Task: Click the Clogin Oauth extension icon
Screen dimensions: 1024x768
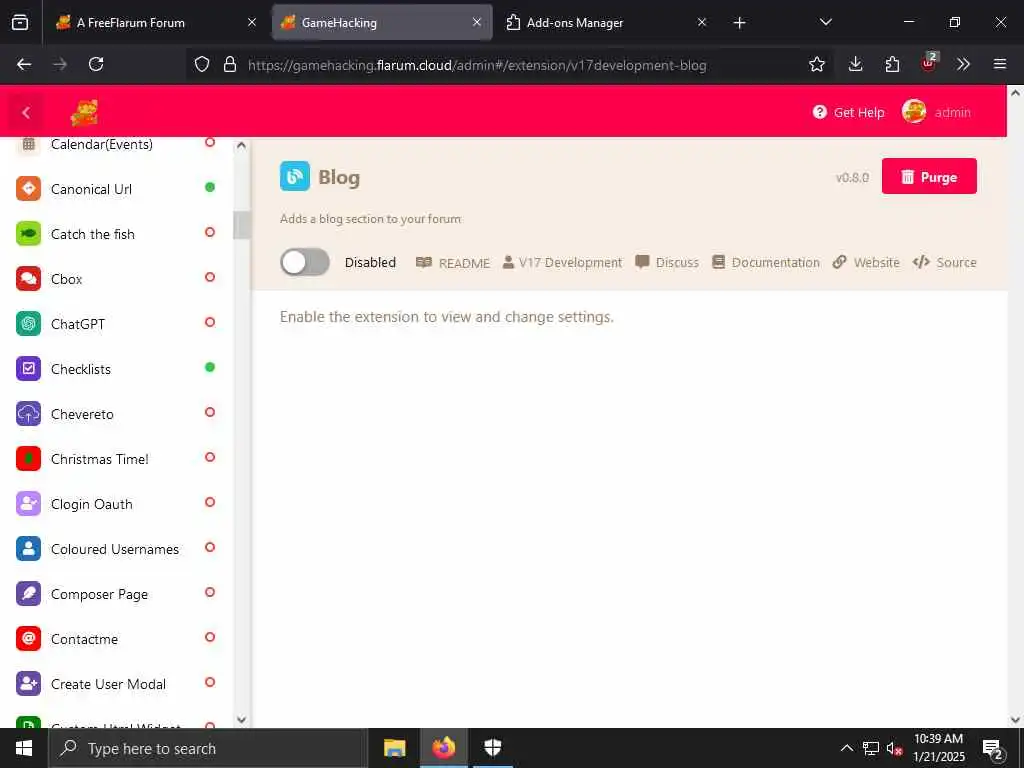Action: click(28, 504)
